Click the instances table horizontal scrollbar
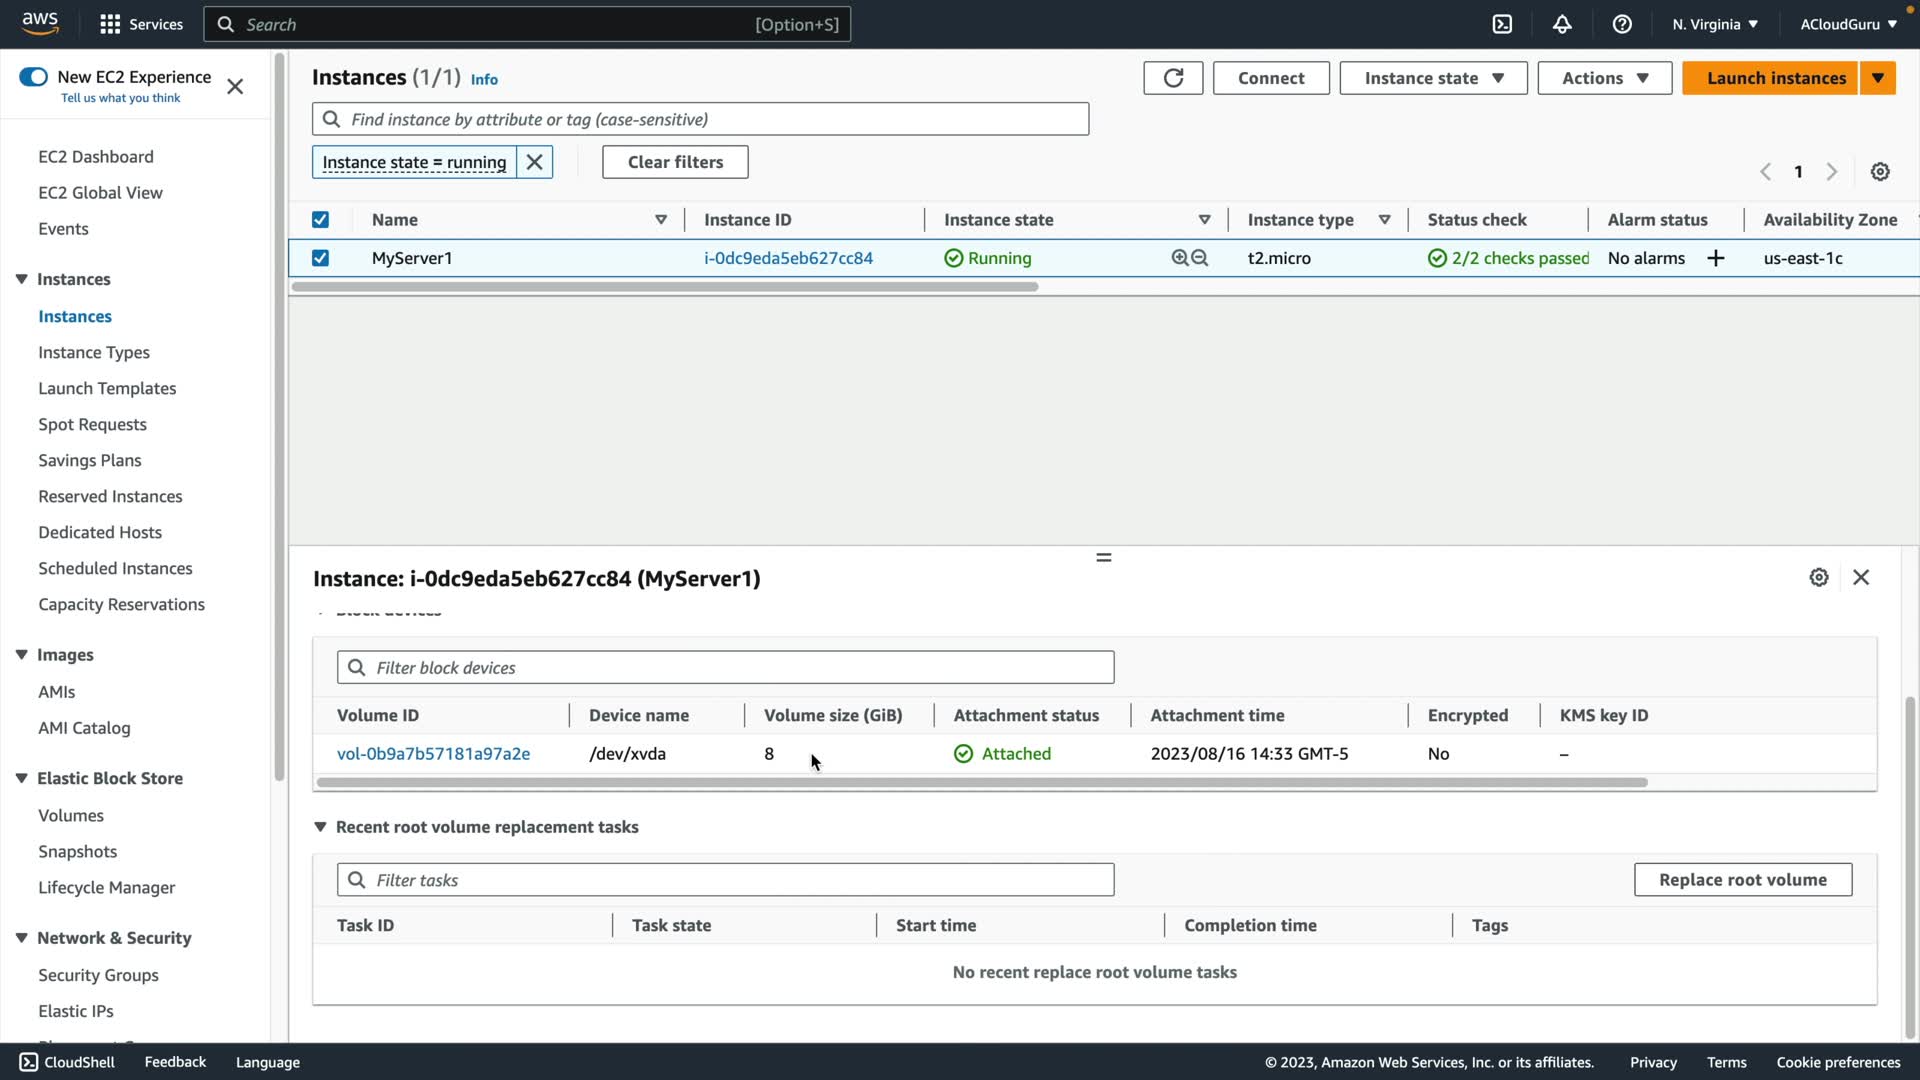This screenshot has width=1920, height=1080. (665, 287)
